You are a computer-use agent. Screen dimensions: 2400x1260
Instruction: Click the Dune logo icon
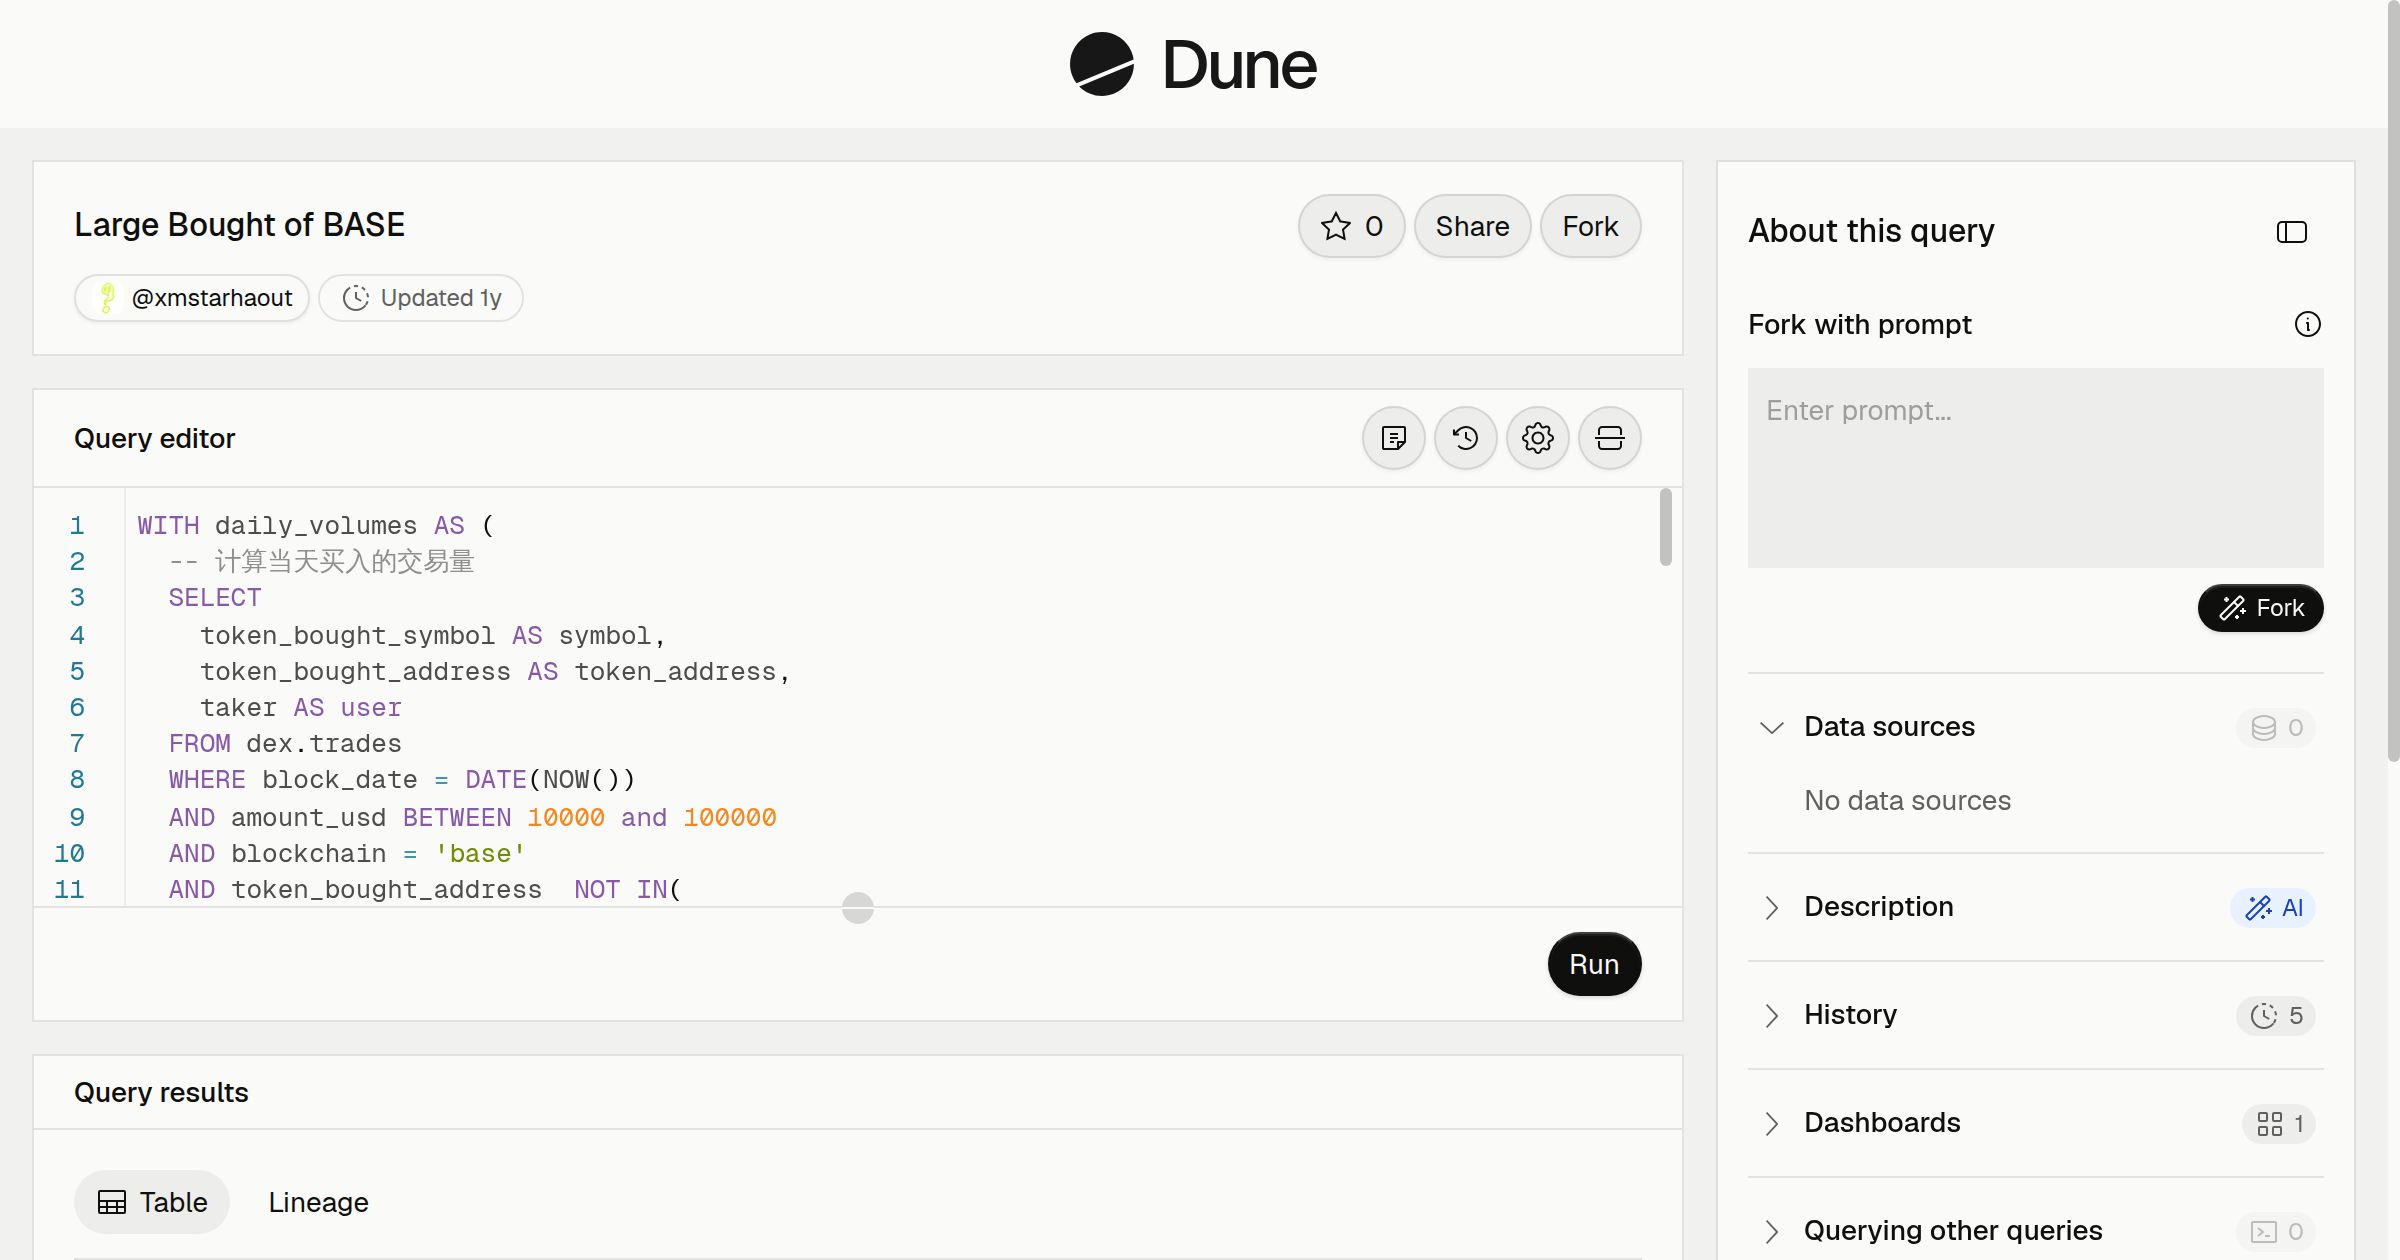coord(1101,64)
